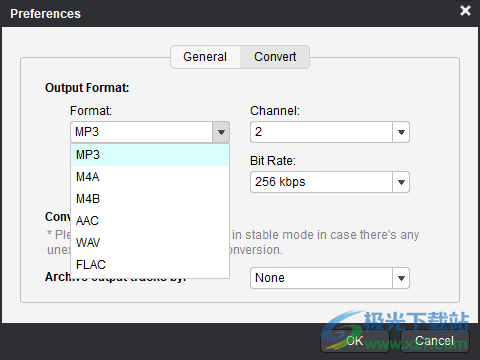This screenshot has height=360, width=480.
Task: Choose WAV from the format list
Action: tap(150, 243)
